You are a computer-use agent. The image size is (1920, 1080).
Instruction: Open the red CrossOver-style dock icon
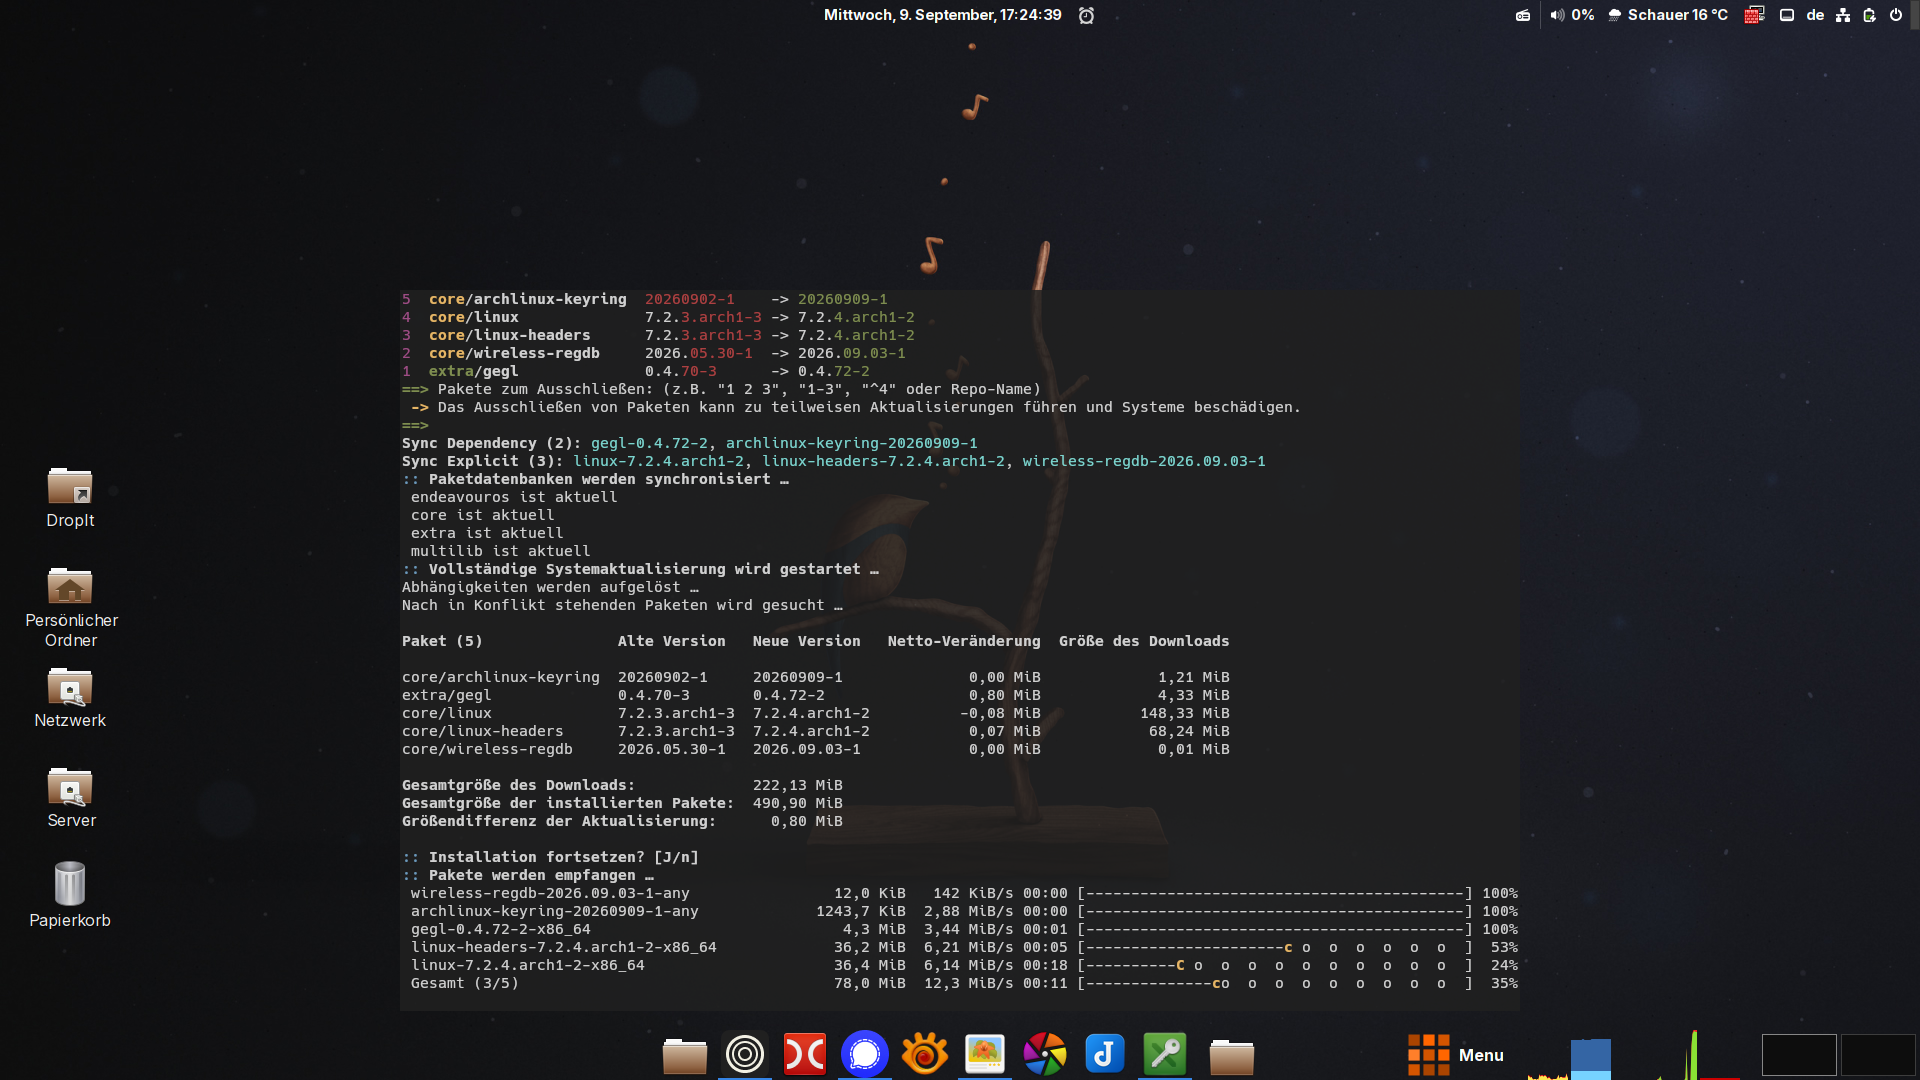point(805,1054)
